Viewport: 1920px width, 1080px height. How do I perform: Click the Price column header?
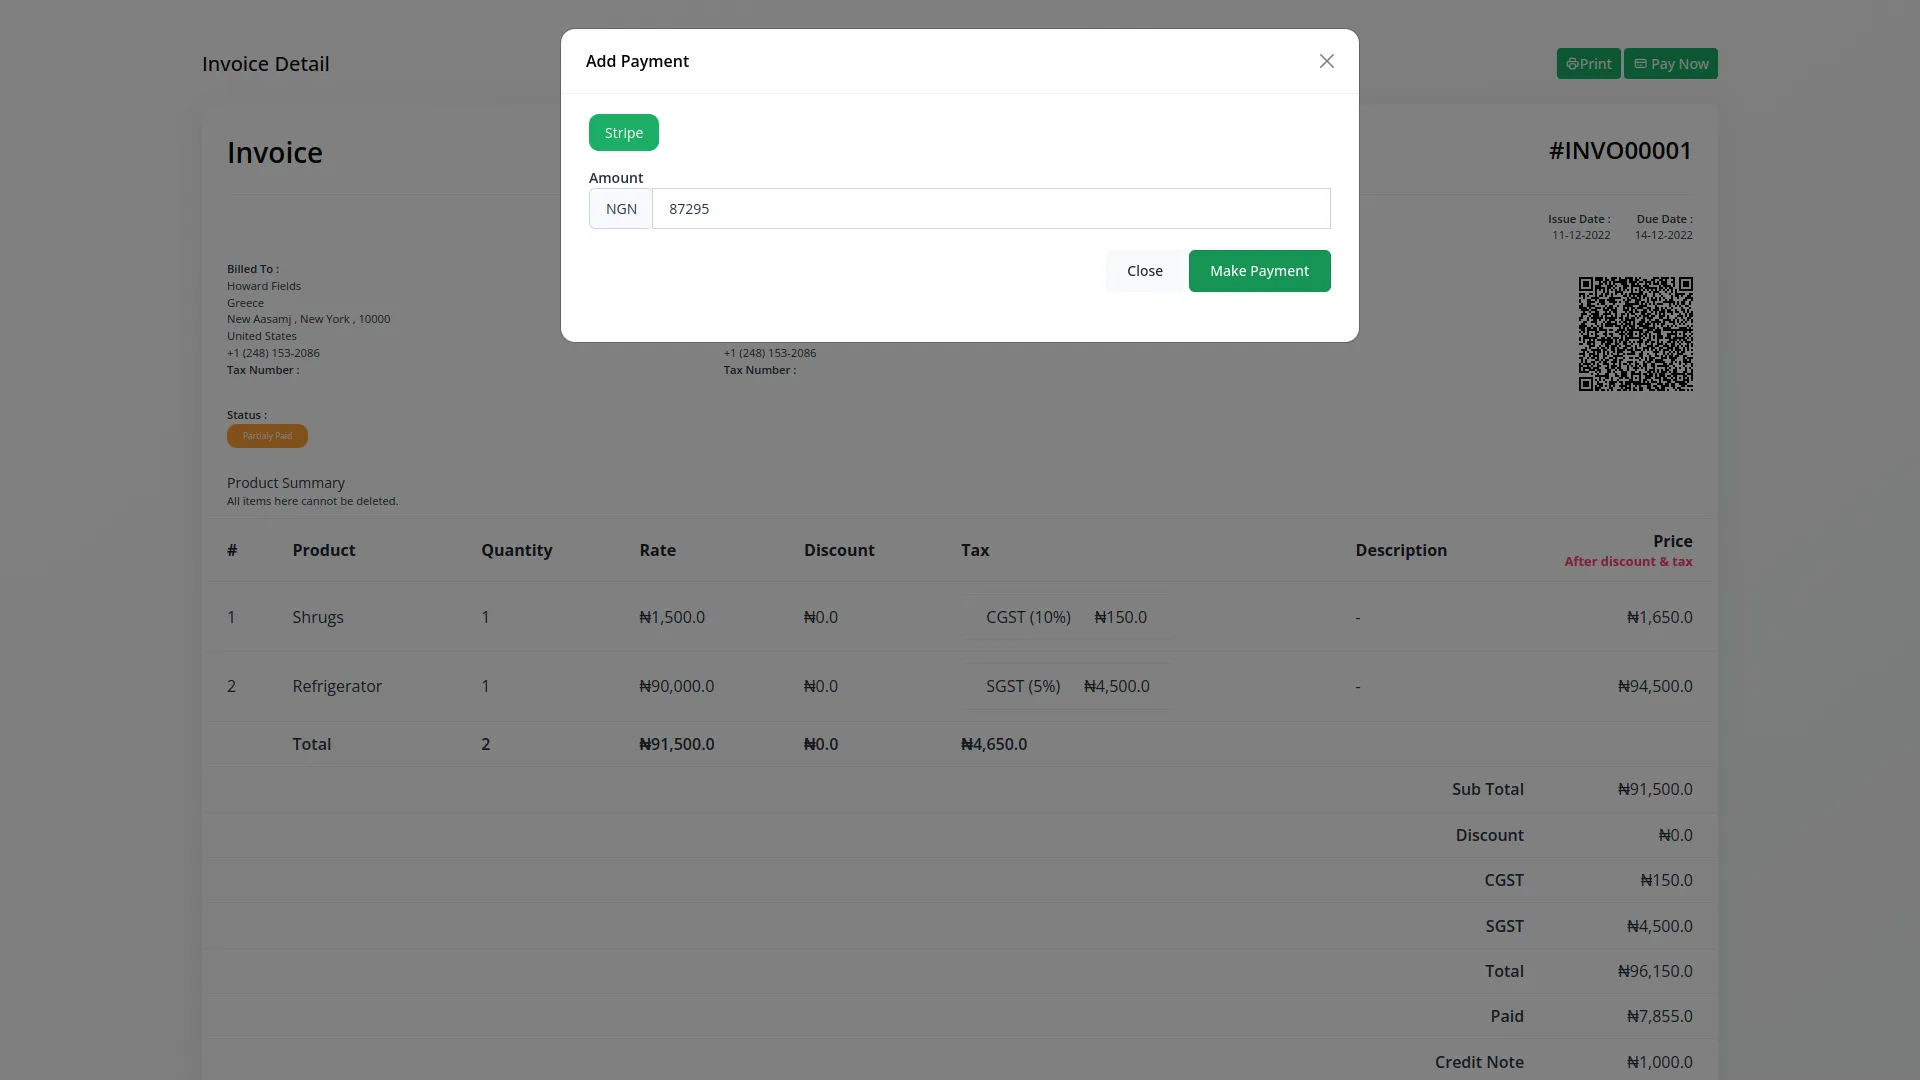click(x=1672, y=541)
